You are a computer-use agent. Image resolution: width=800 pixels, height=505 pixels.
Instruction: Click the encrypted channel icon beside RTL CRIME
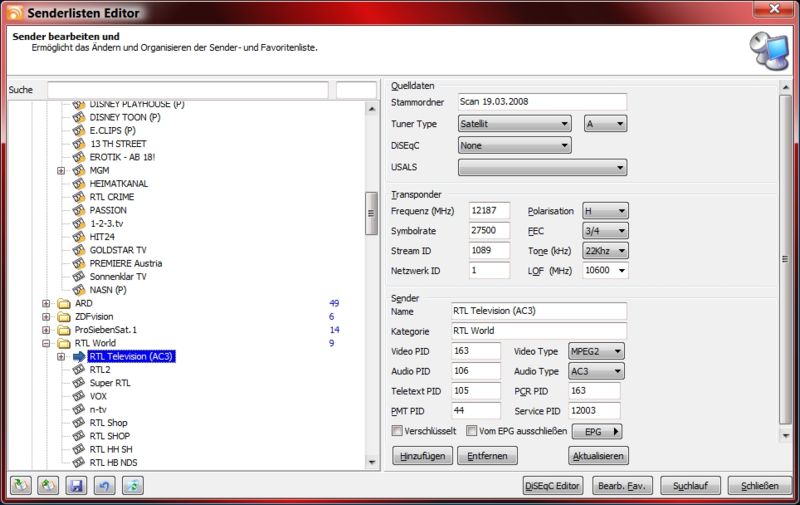click(79, 197)
